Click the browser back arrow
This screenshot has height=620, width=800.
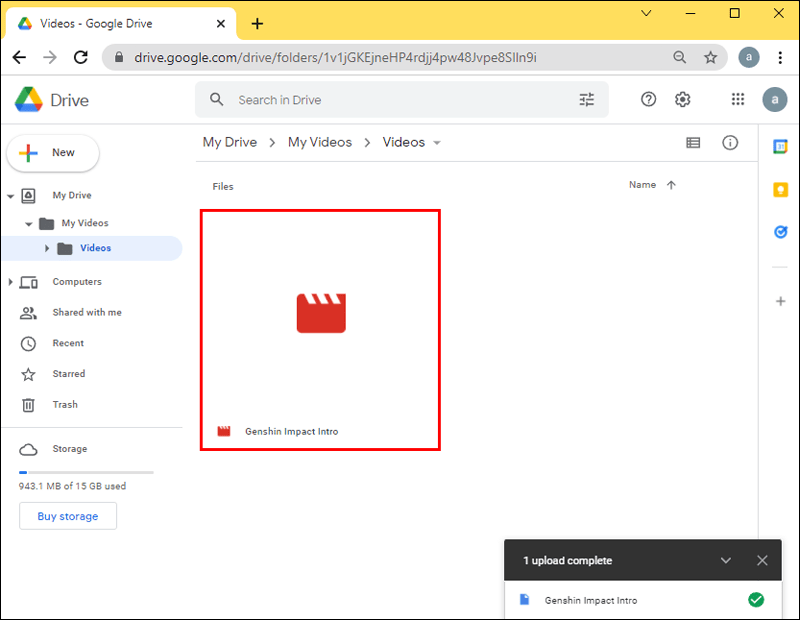(19, 57)
